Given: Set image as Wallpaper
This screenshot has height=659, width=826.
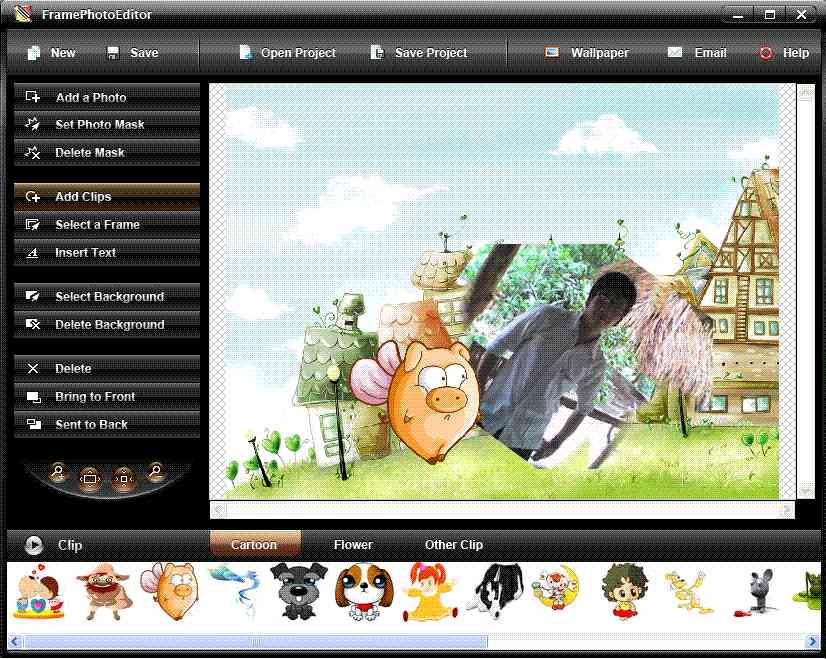Looking at the screenshot, I should (586, 53).
